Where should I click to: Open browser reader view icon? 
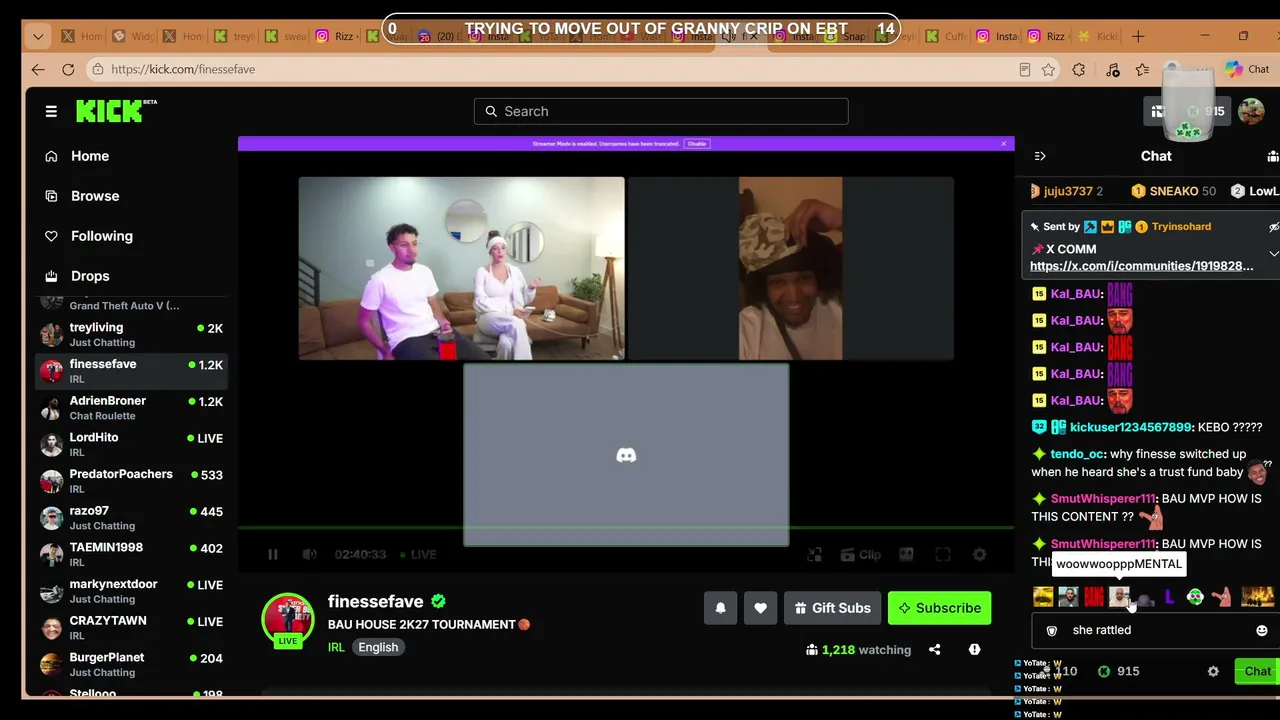pyautogui.click(x=1024, y=70)
